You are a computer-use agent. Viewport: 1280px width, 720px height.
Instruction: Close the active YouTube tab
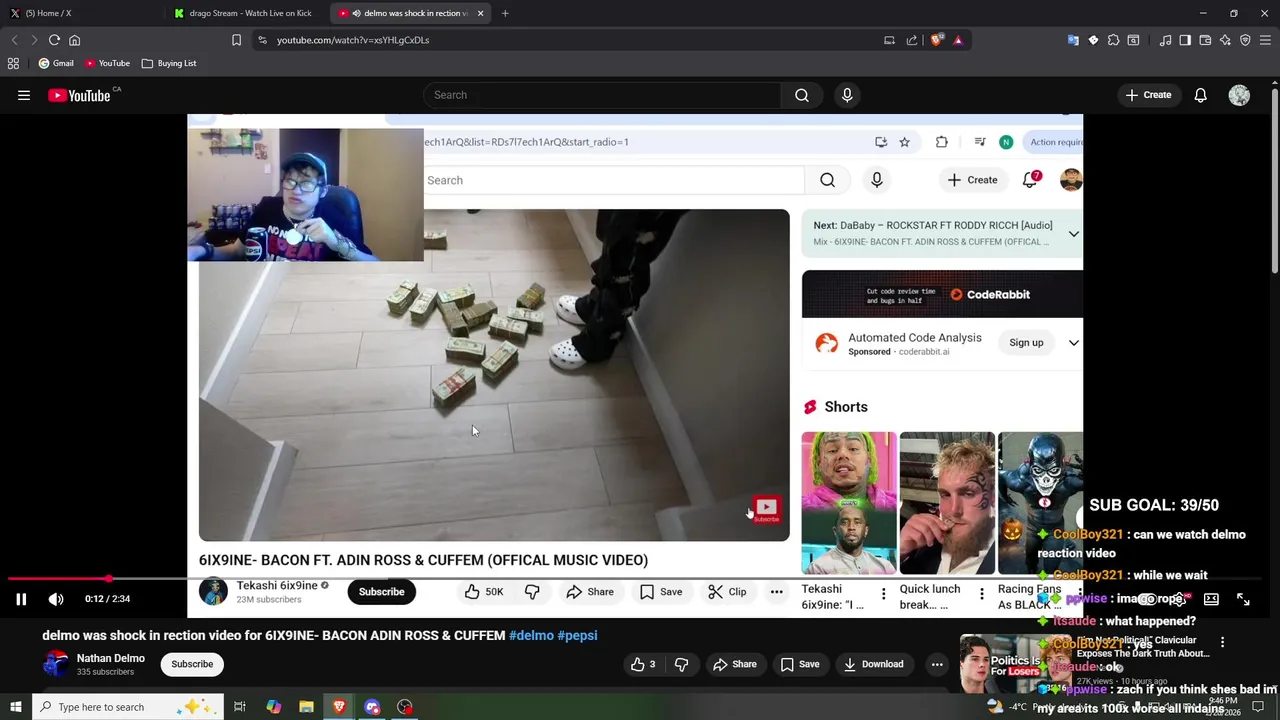480,13
